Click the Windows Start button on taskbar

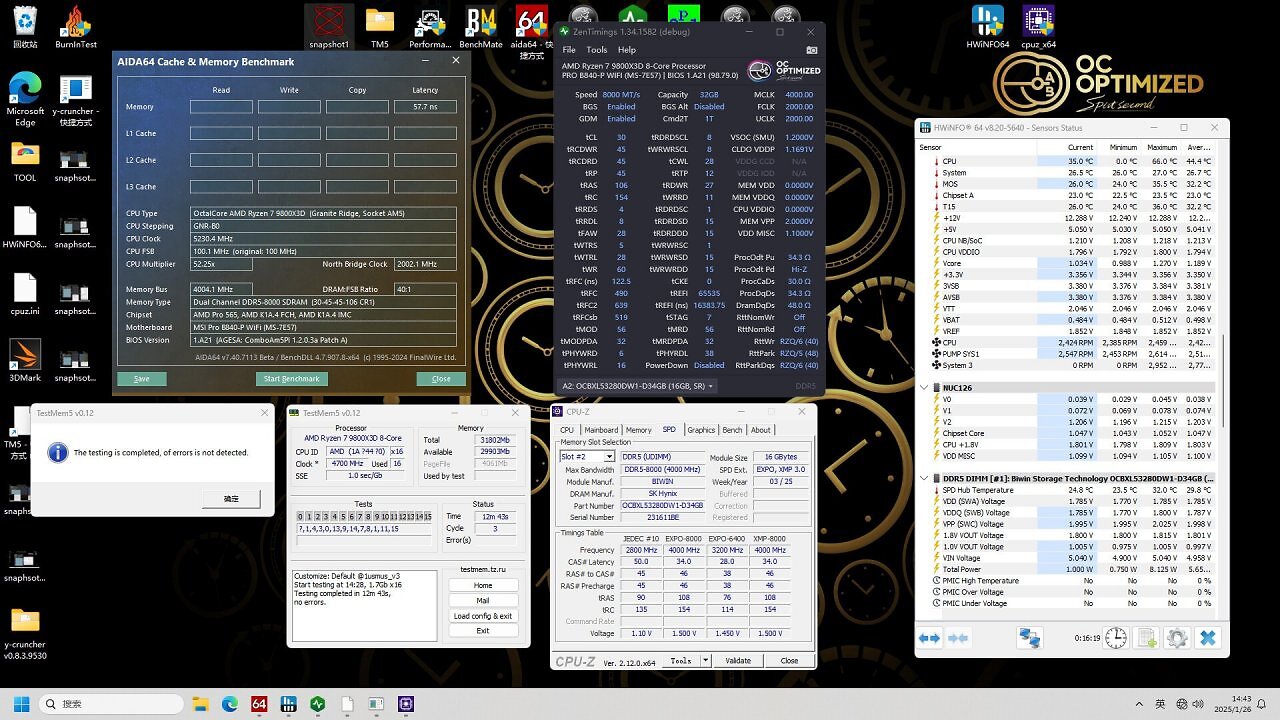click(x=19, y=704)
